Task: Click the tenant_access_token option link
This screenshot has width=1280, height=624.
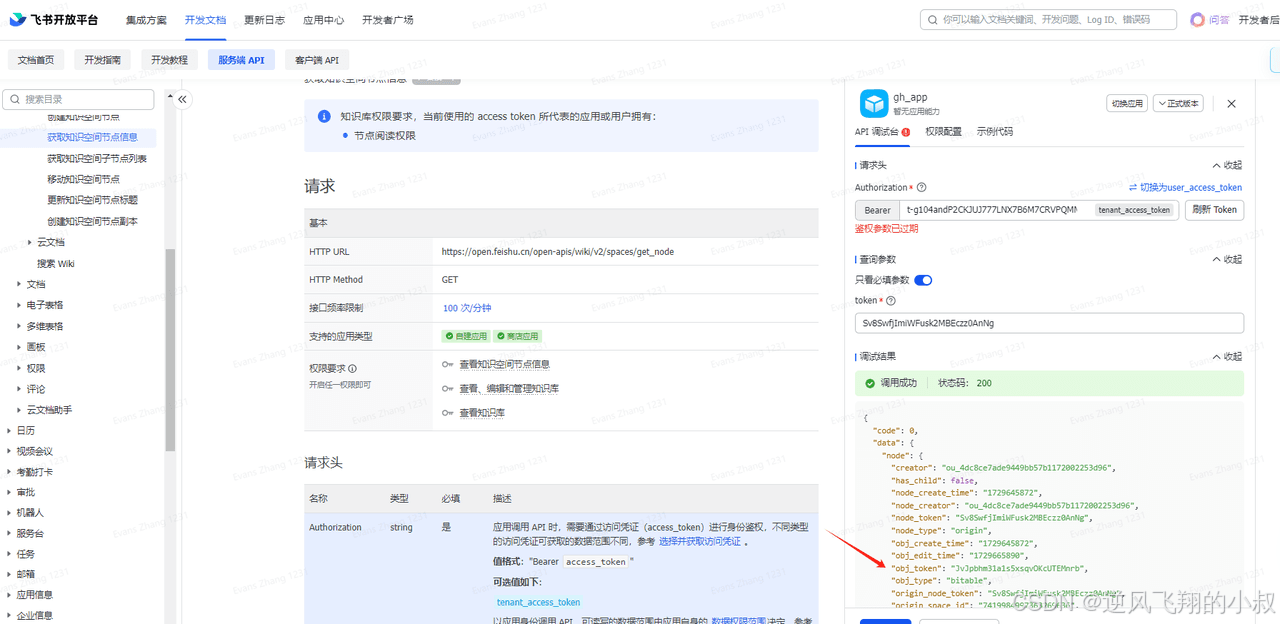Action: coord(538,602)
